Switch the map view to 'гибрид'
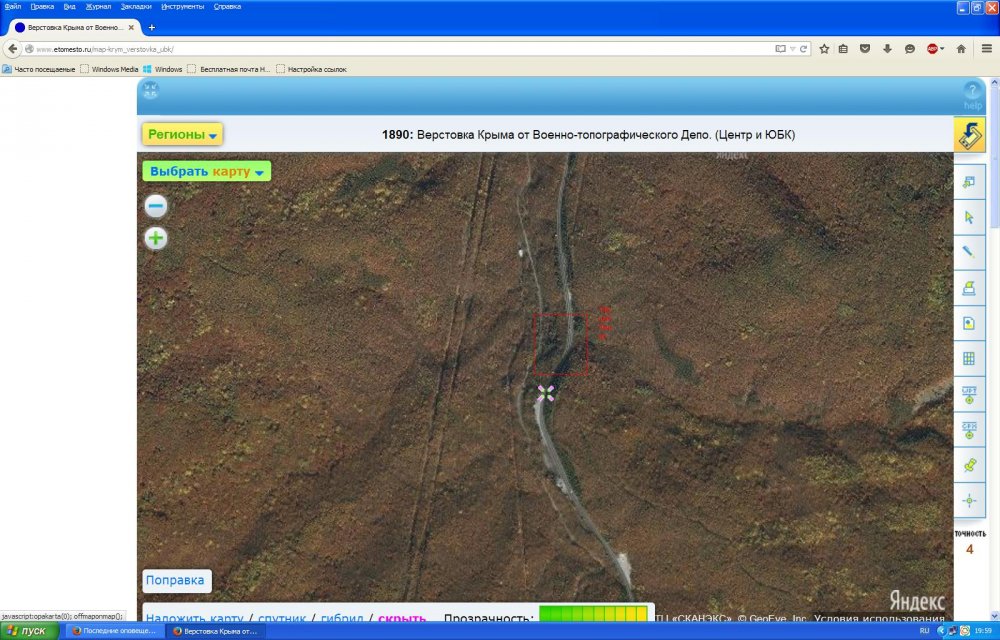1000x640 pixels. click(342, 619)
